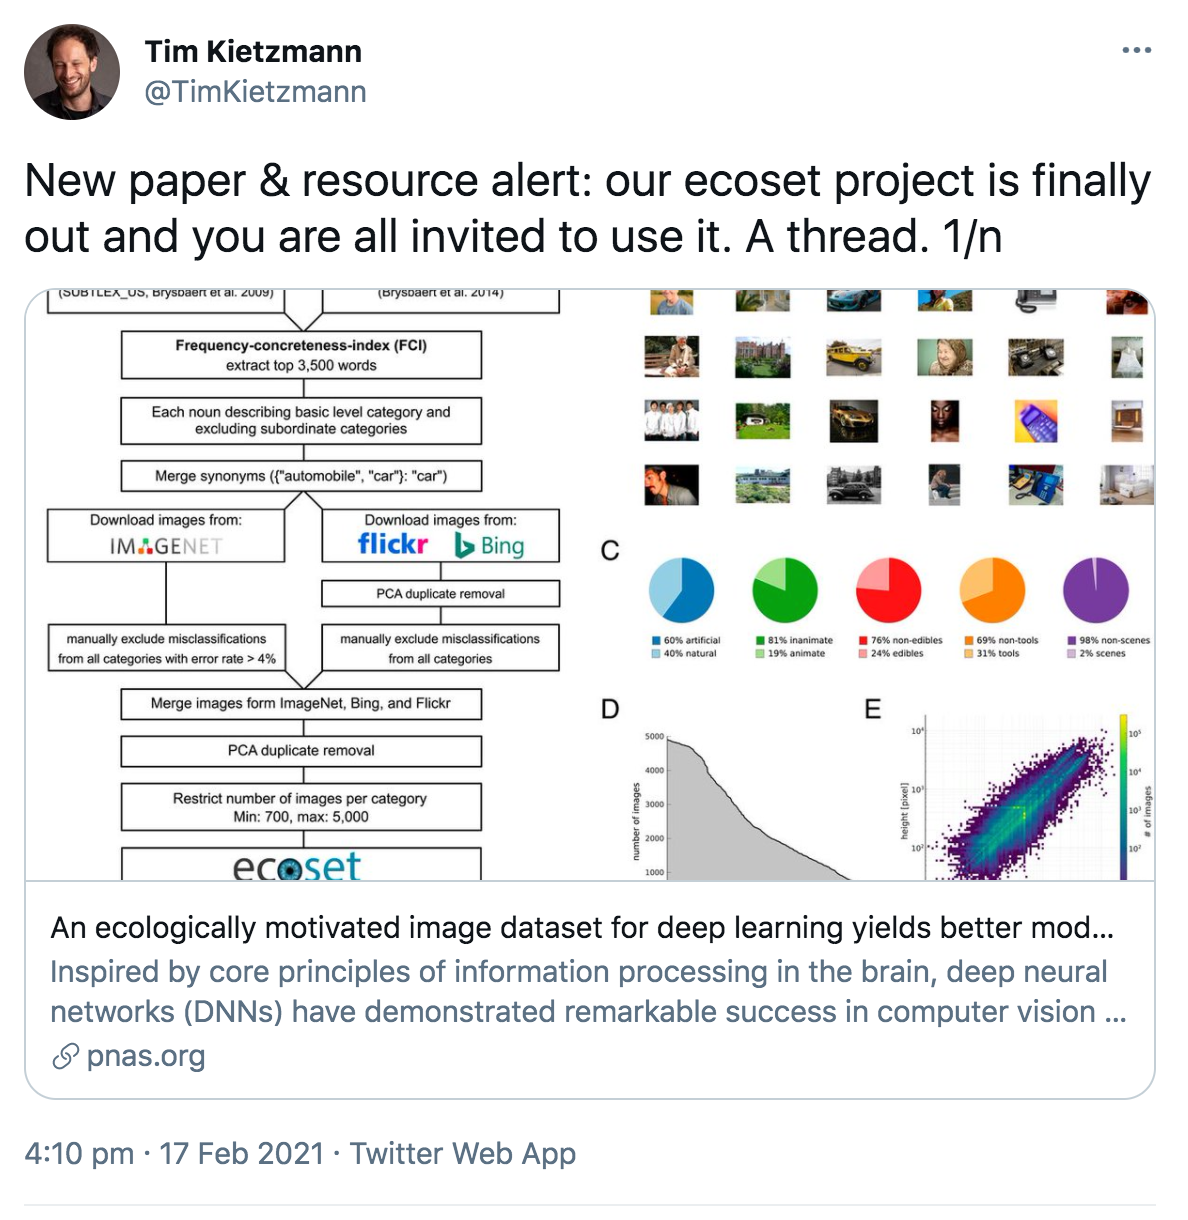The width and height of the screenshot is (1188, 1220).
Task: Toggle the 76% non-edibles legend square
Action: tap(864, 640)
